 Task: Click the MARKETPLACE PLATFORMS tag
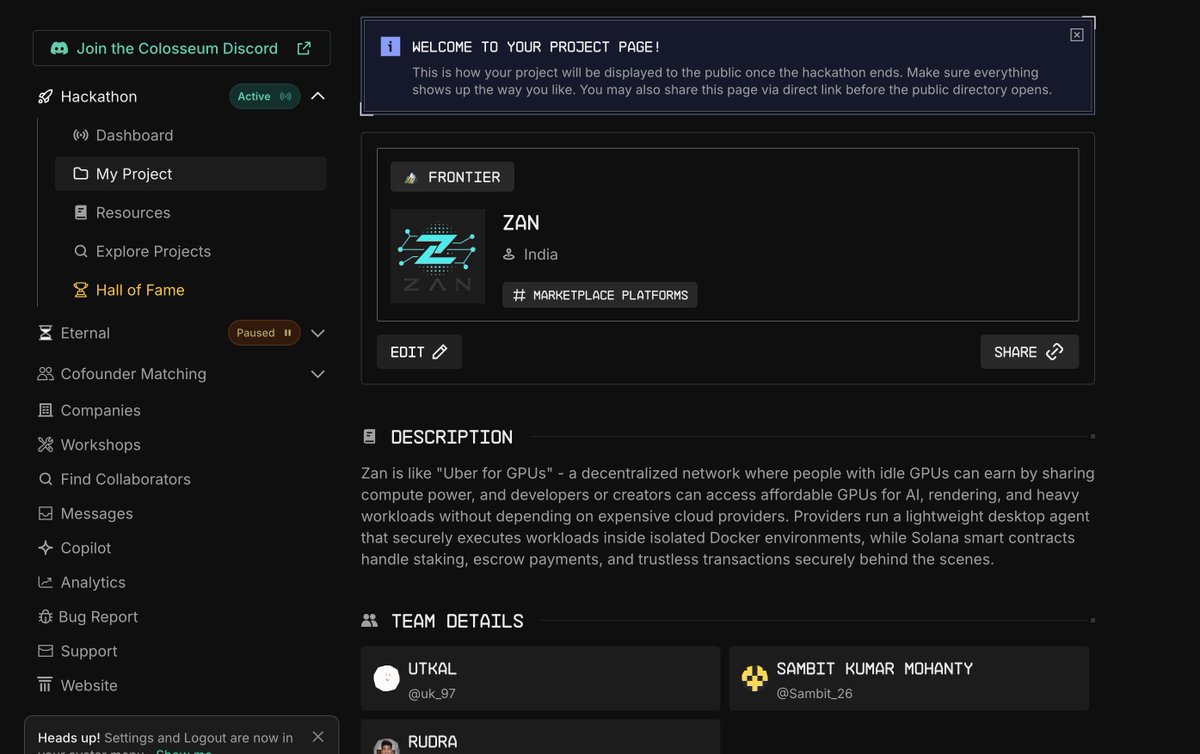point(600,295)
